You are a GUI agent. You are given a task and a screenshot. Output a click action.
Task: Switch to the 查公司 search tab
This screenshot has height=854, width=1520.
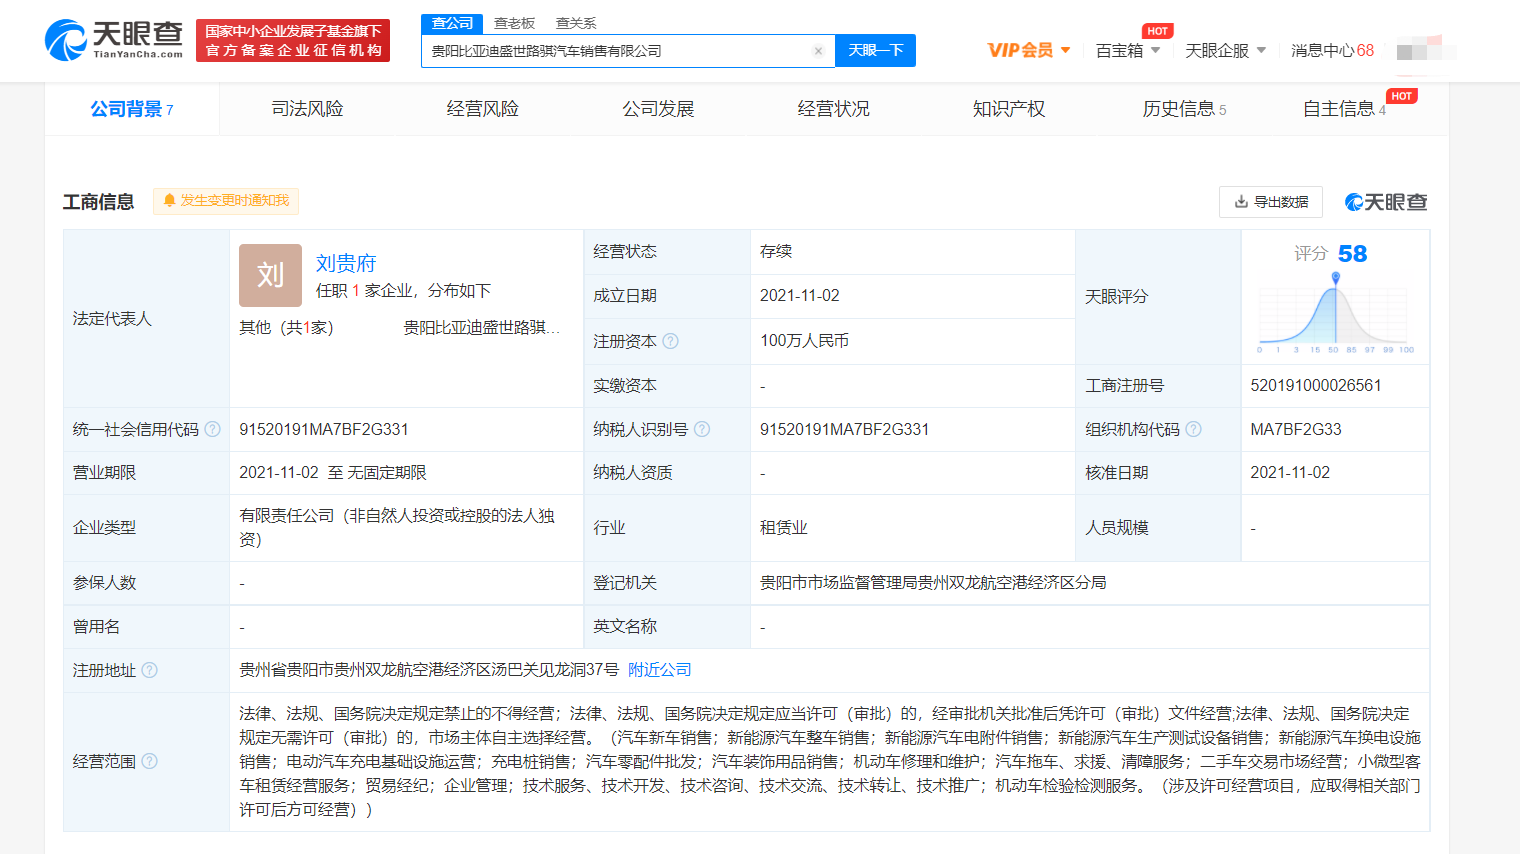click(x=452, y=23)
